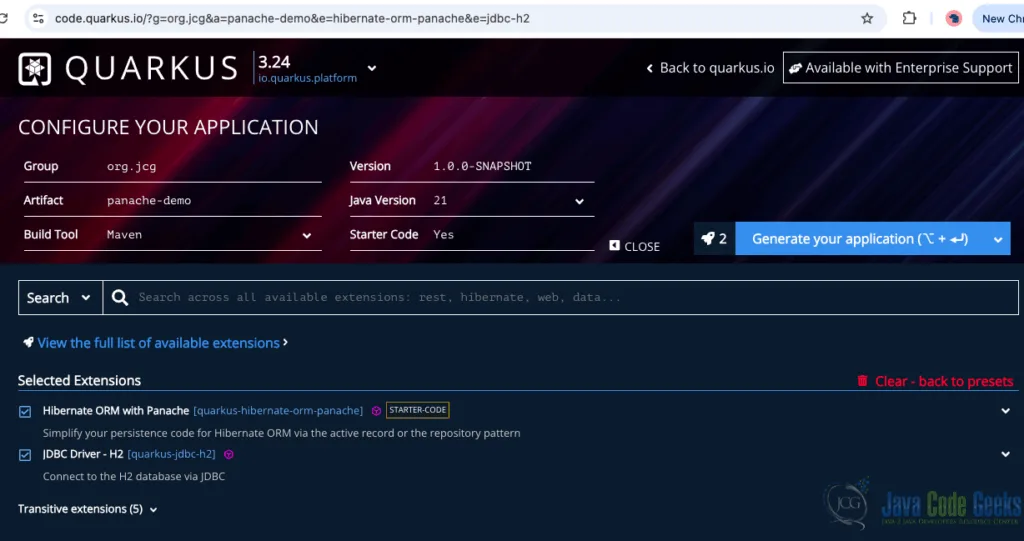The image size is (1024, 541).
Task: Open the Build Tool Maven dropdown
Action: point(306,235)
